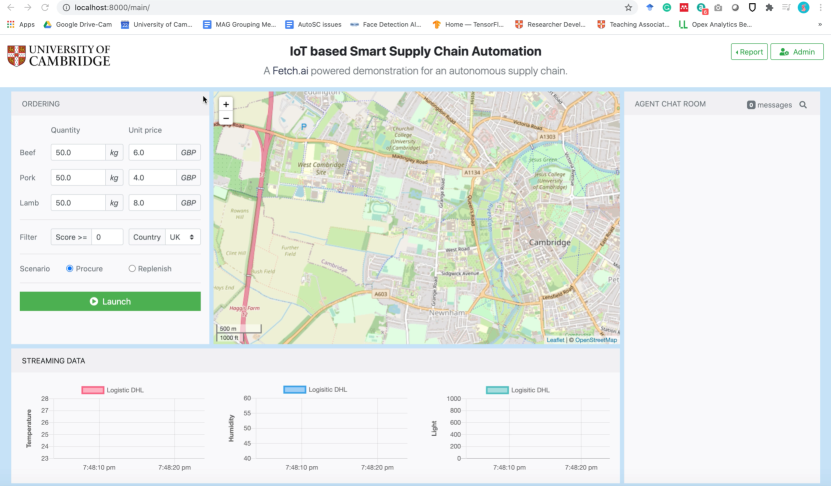Screen dimensions: 831x486
Task: Open the Apps shortcut in bookmarks bar
Action: tap(21, 24)
